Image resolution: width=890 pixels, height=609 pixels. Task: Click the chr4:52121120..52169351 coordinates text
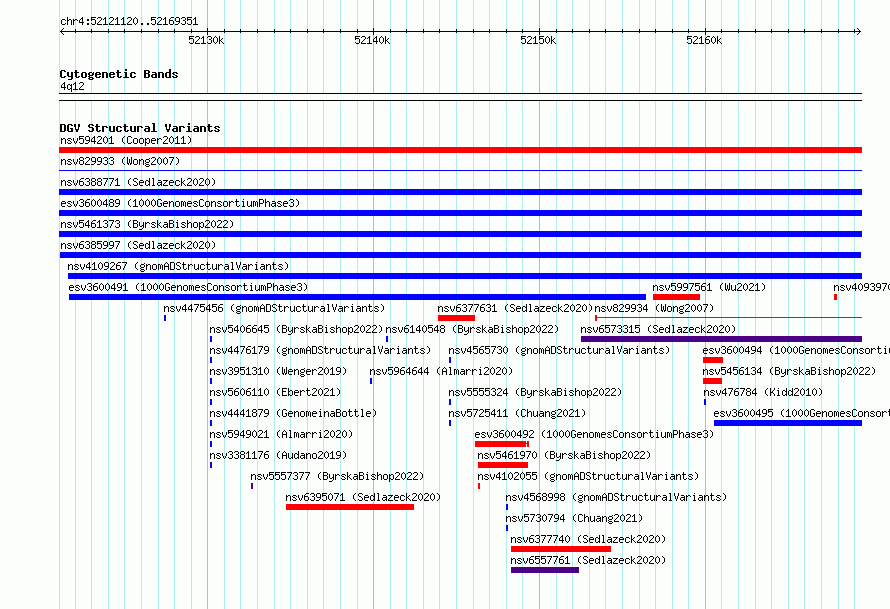(x=129, y=22)
